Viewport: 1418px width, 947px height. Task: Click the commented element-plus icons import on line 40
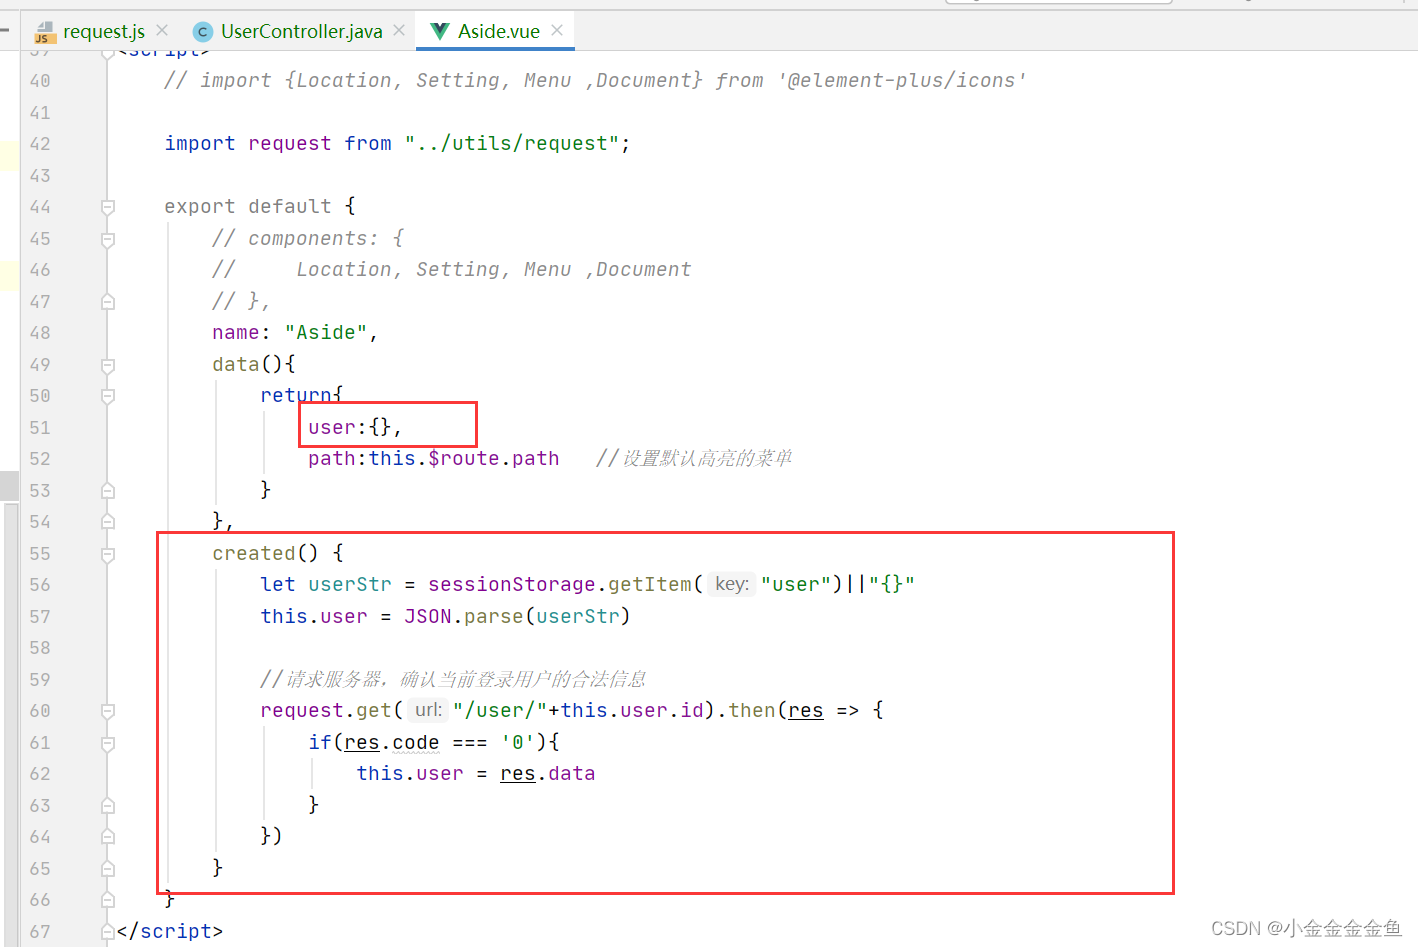pos(595,81)
